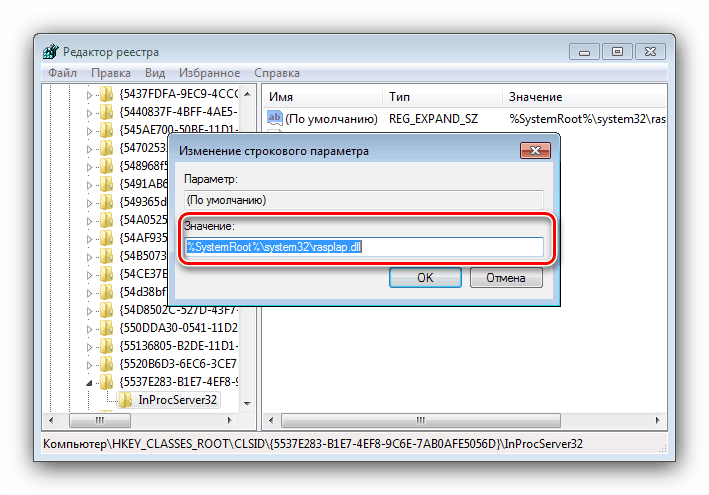Click the folder icon of {54d38bf key

[x=106, y=292]
